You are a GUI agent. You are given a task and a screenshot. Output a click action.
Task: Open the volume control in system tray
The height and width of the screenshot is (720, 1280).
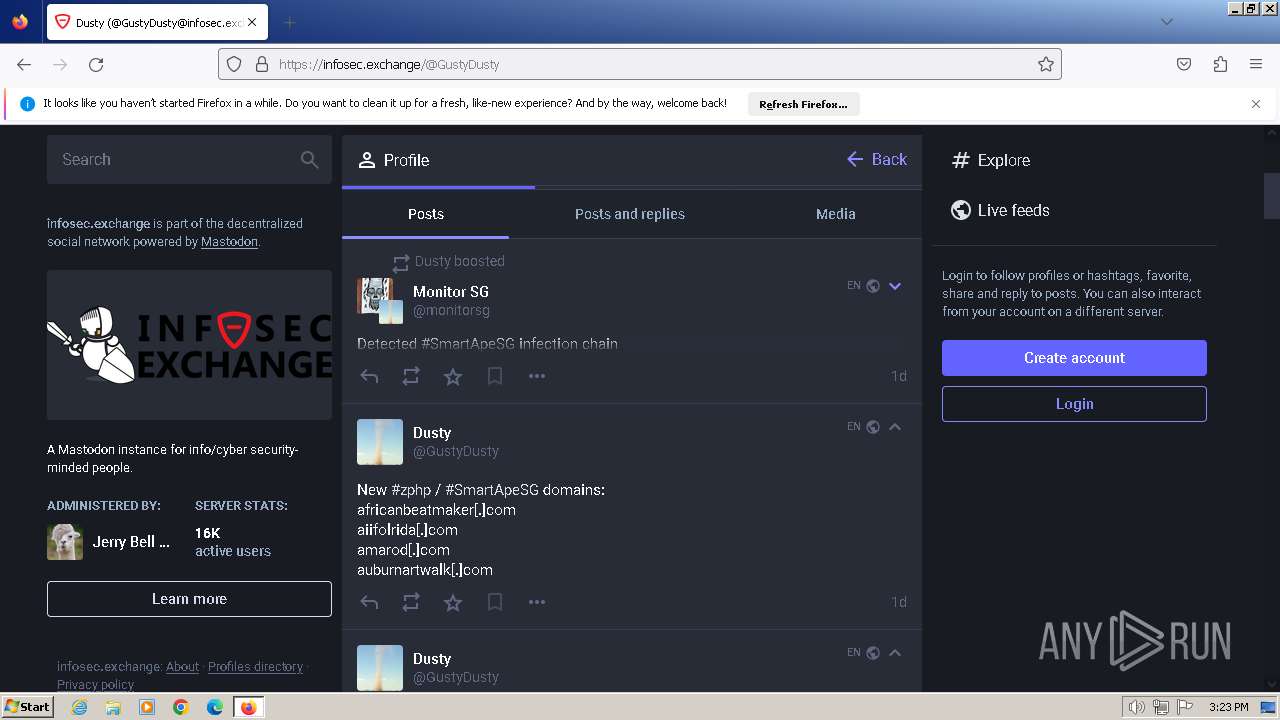(x=1136, y=707)
